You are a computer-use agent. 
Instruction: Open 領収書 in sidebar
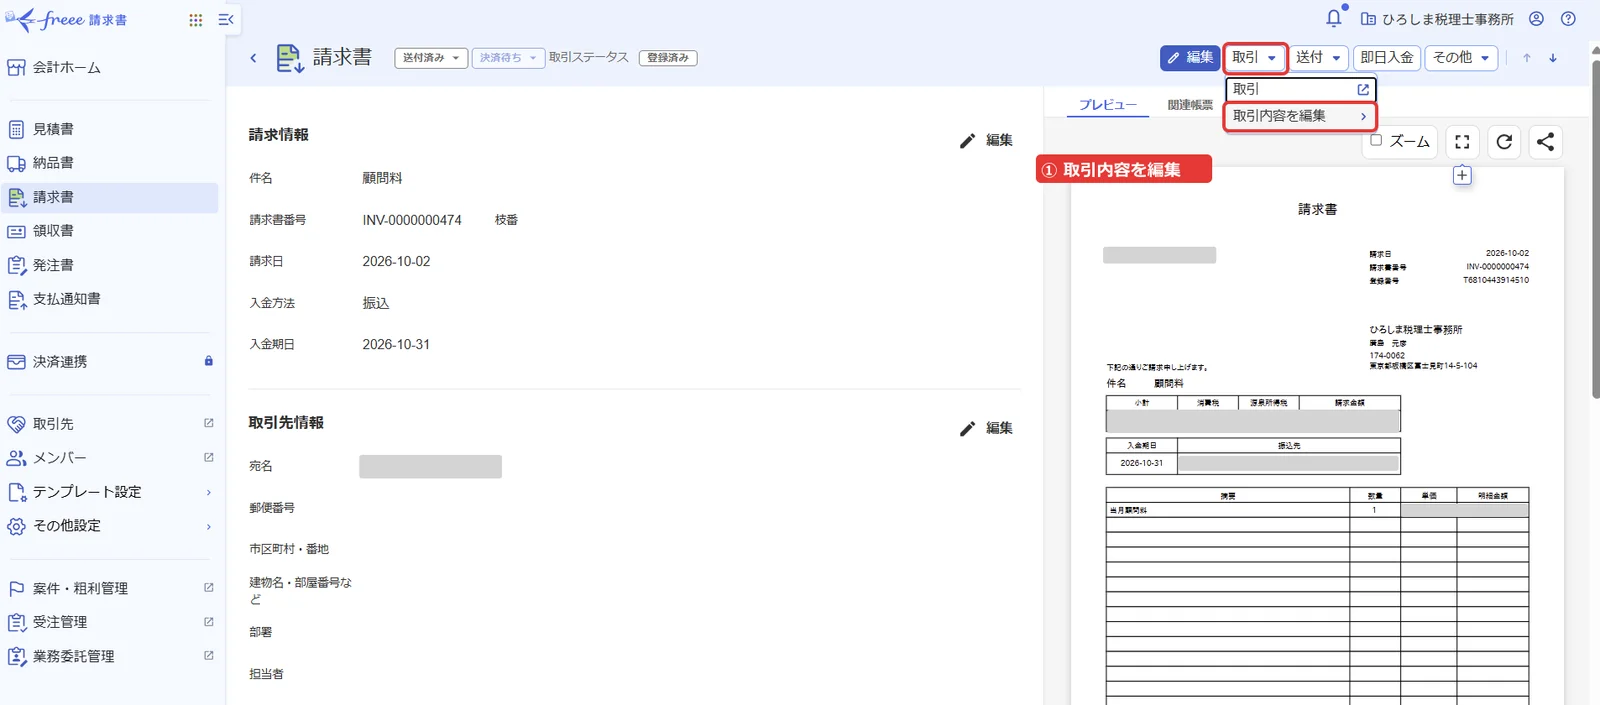coord(110,231)
